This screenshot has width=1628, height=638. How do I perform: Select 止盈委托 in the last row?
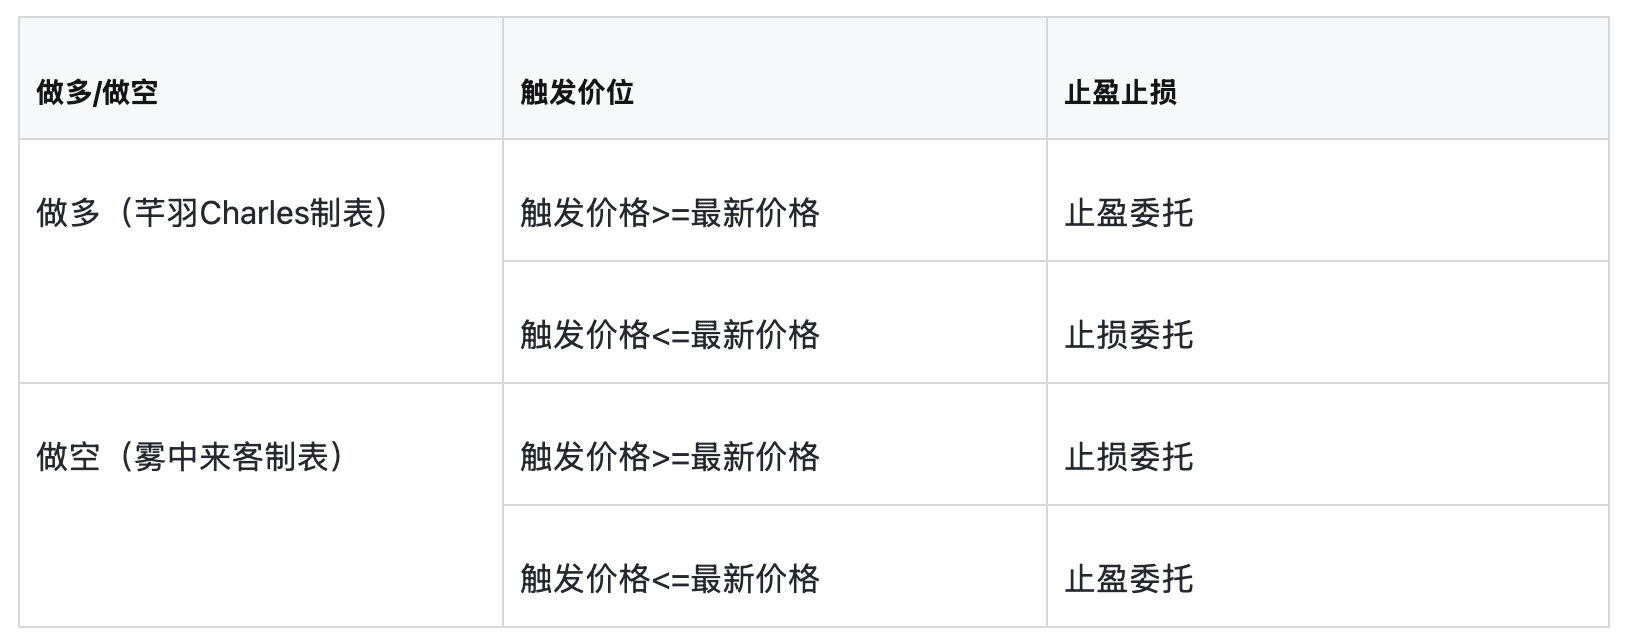click(x=1128, y=579)
